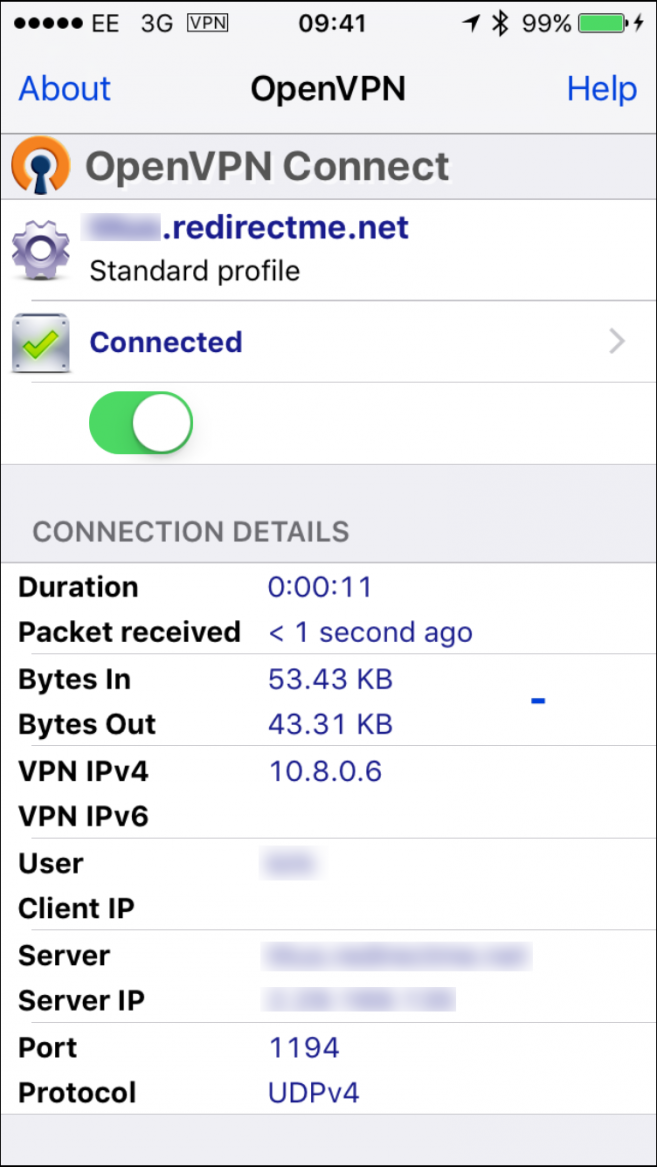
Task: Click the green checkmark status icon
Action: 40,341
